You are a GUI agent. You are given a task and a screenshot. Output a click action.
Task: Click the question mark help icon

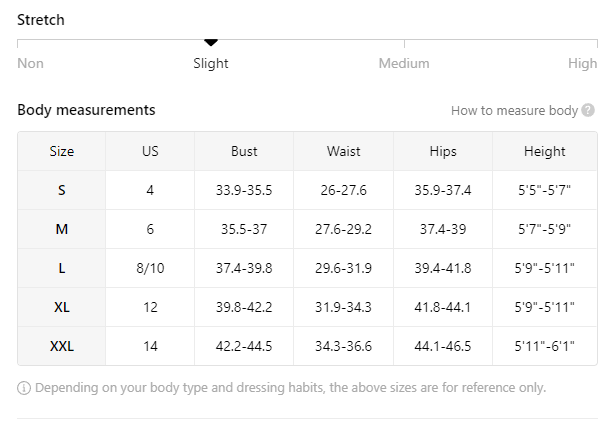click(x=588, y=111)
